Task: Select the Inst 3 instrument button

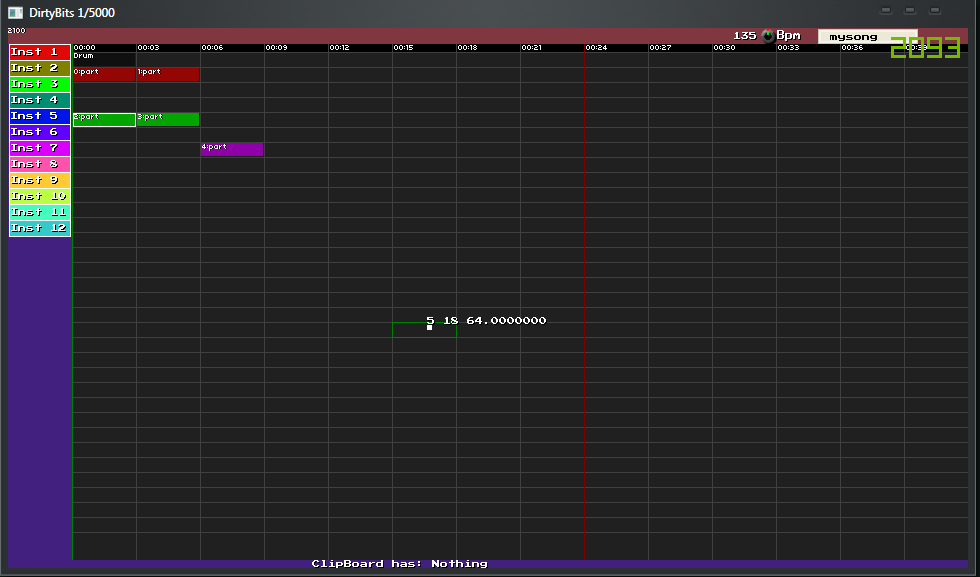Action: point(40,84)
